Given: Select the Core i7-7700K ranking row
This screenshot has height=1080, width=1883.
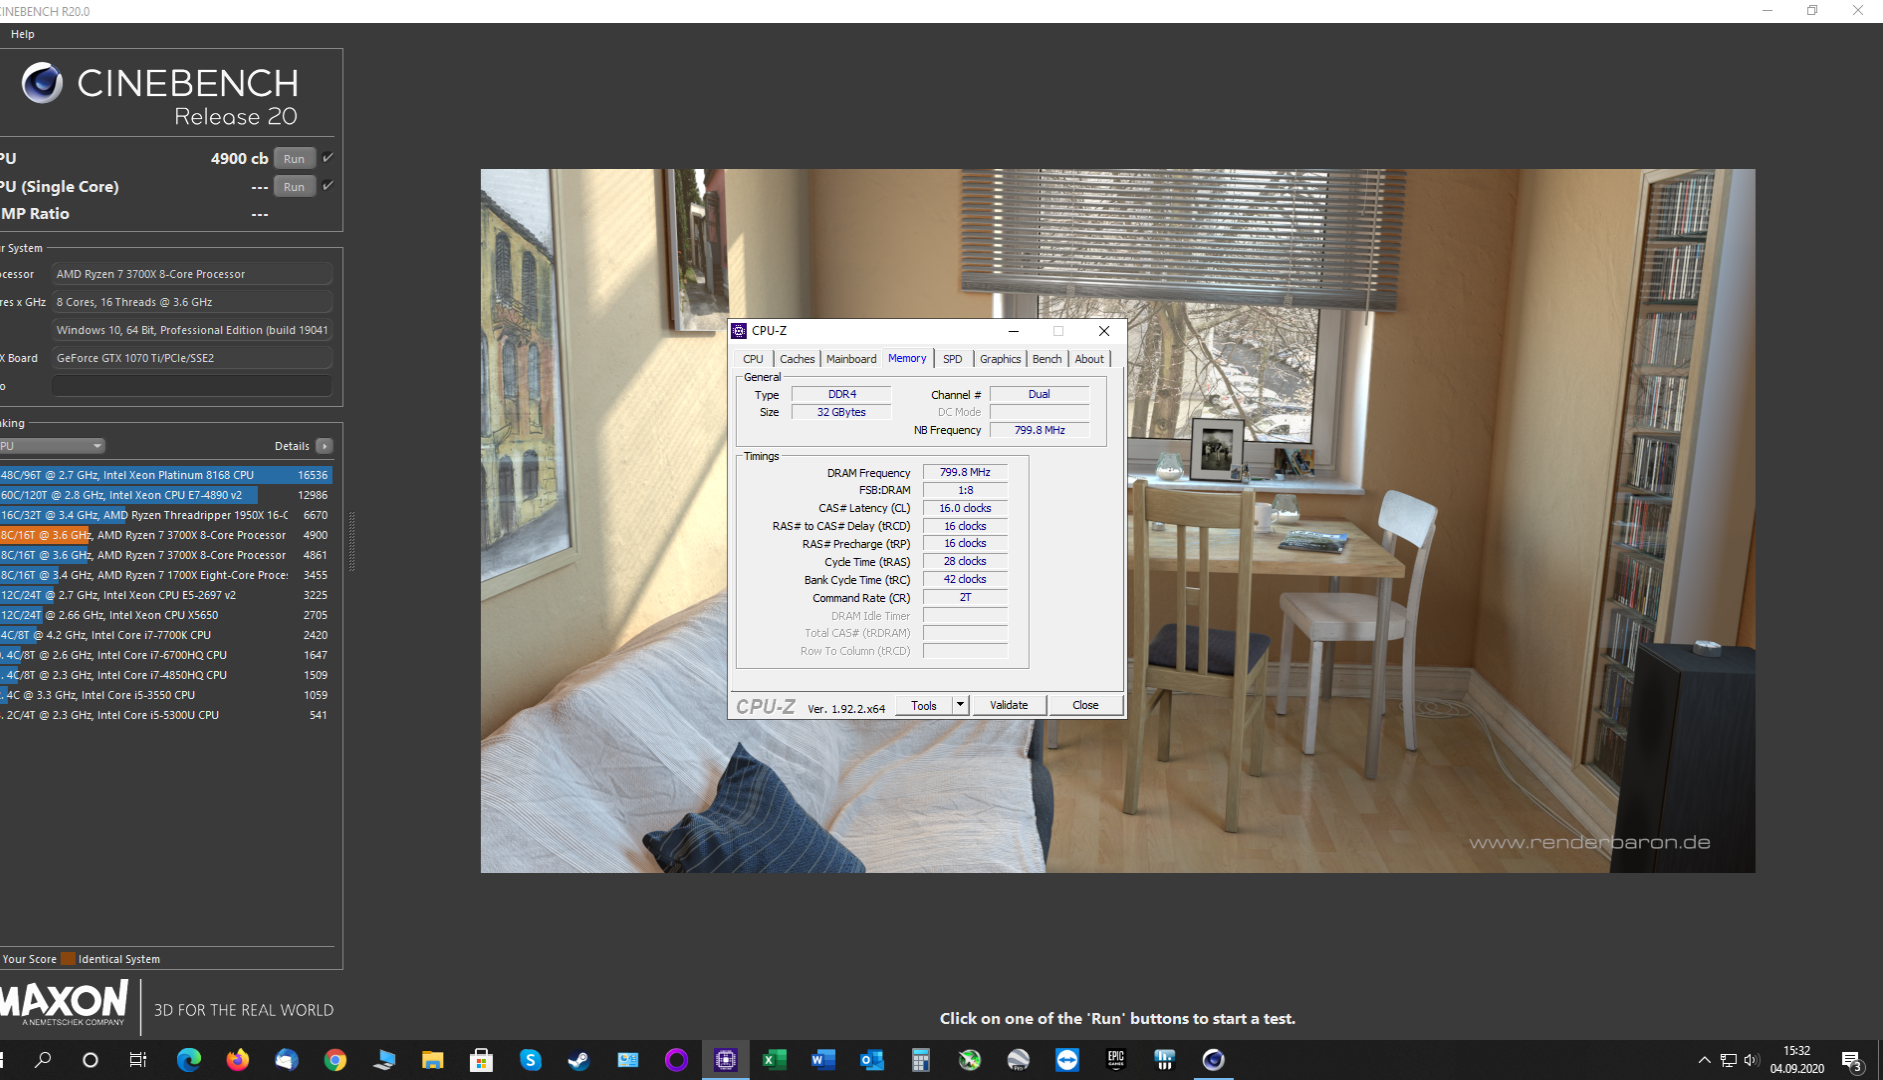Looking at the screenshot, I should 166,635.
